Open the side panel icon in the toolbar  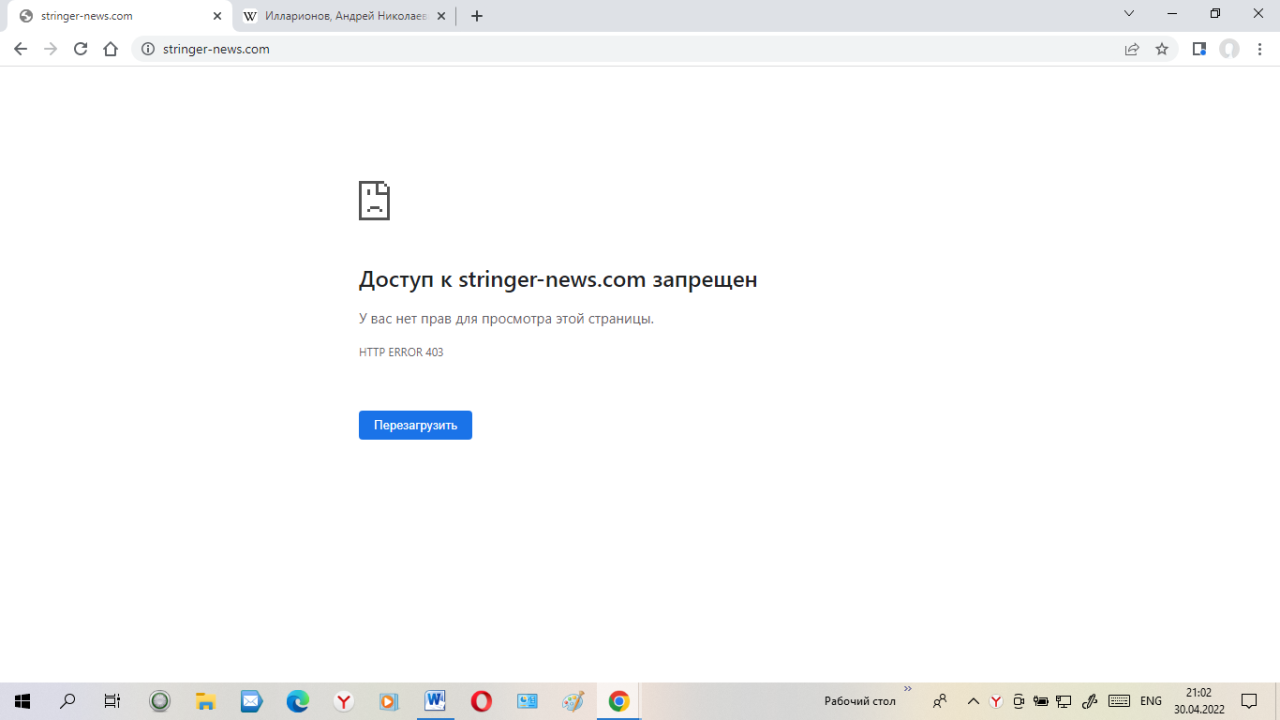tap(1199, 49)
